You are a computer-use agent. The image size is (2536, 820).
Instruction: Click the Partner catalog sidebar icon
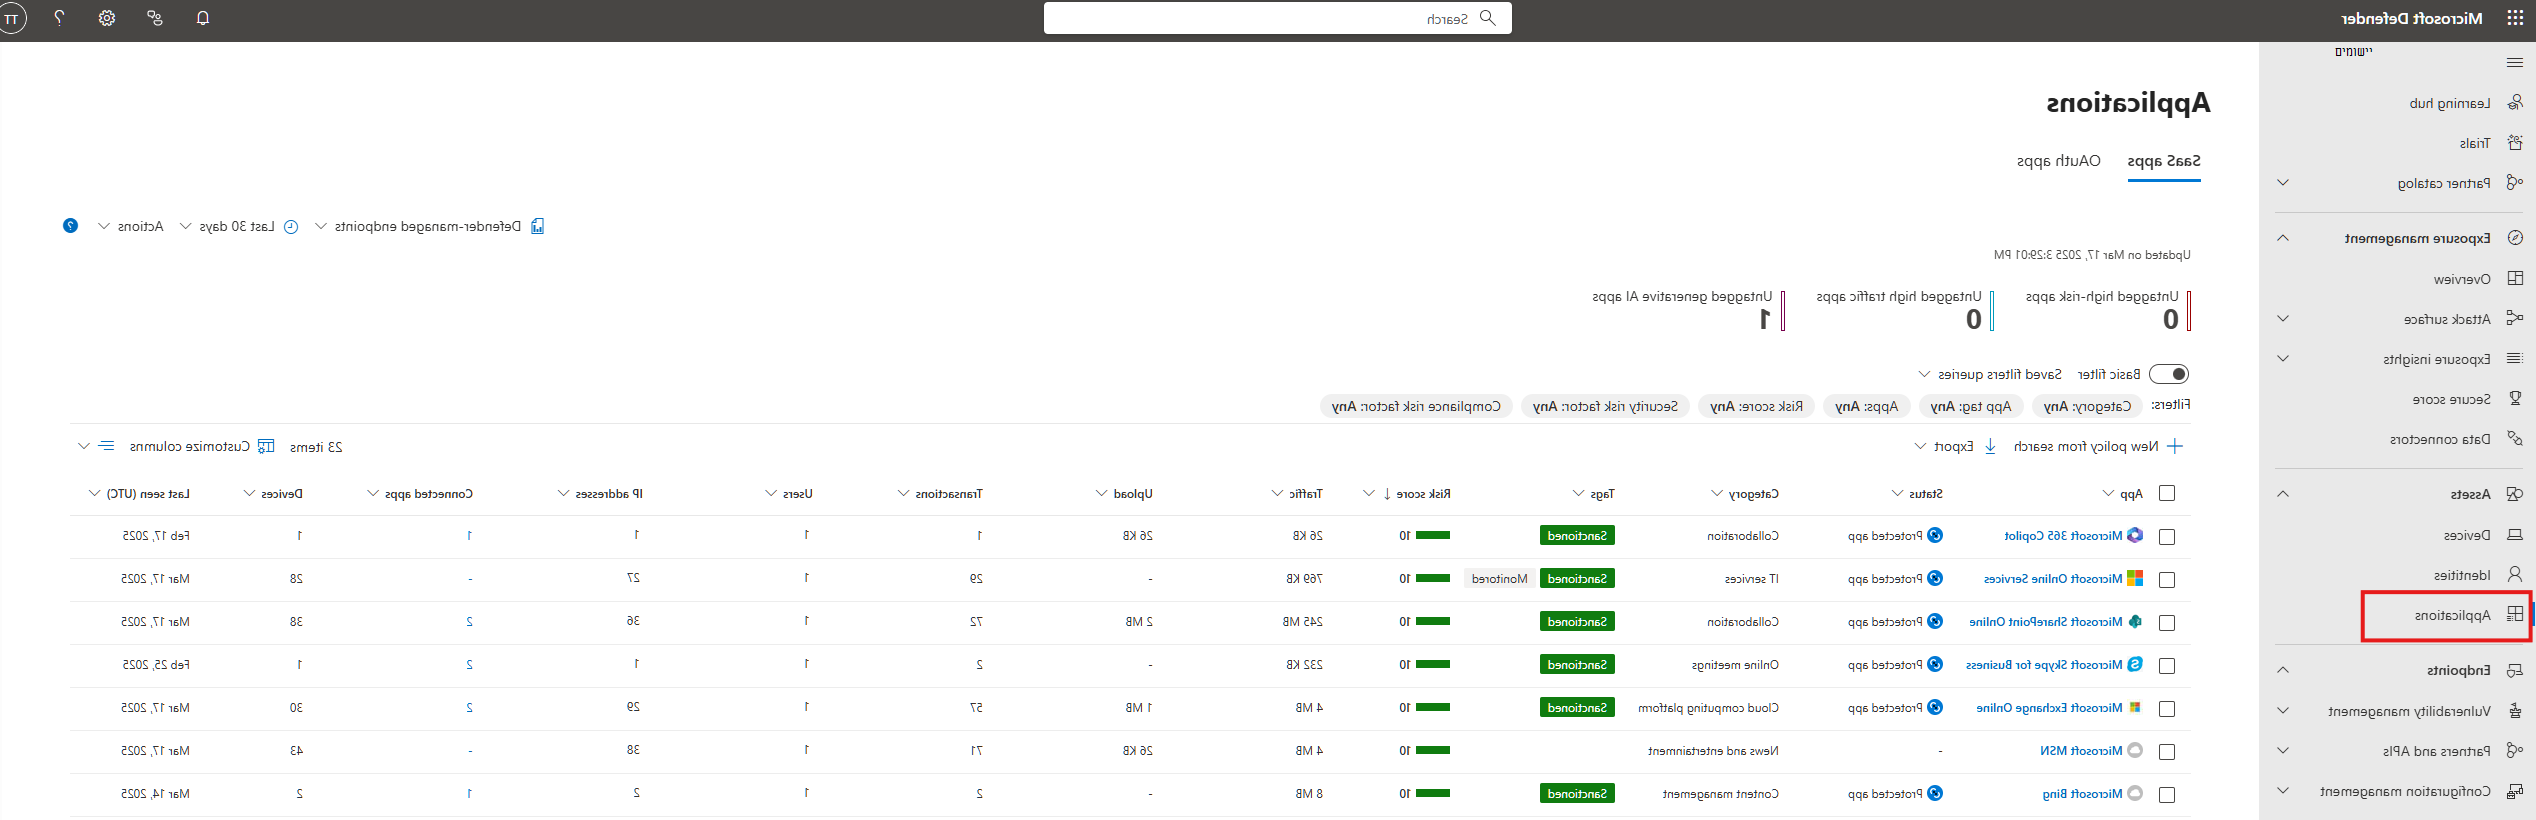click(x=2515, y=183)
